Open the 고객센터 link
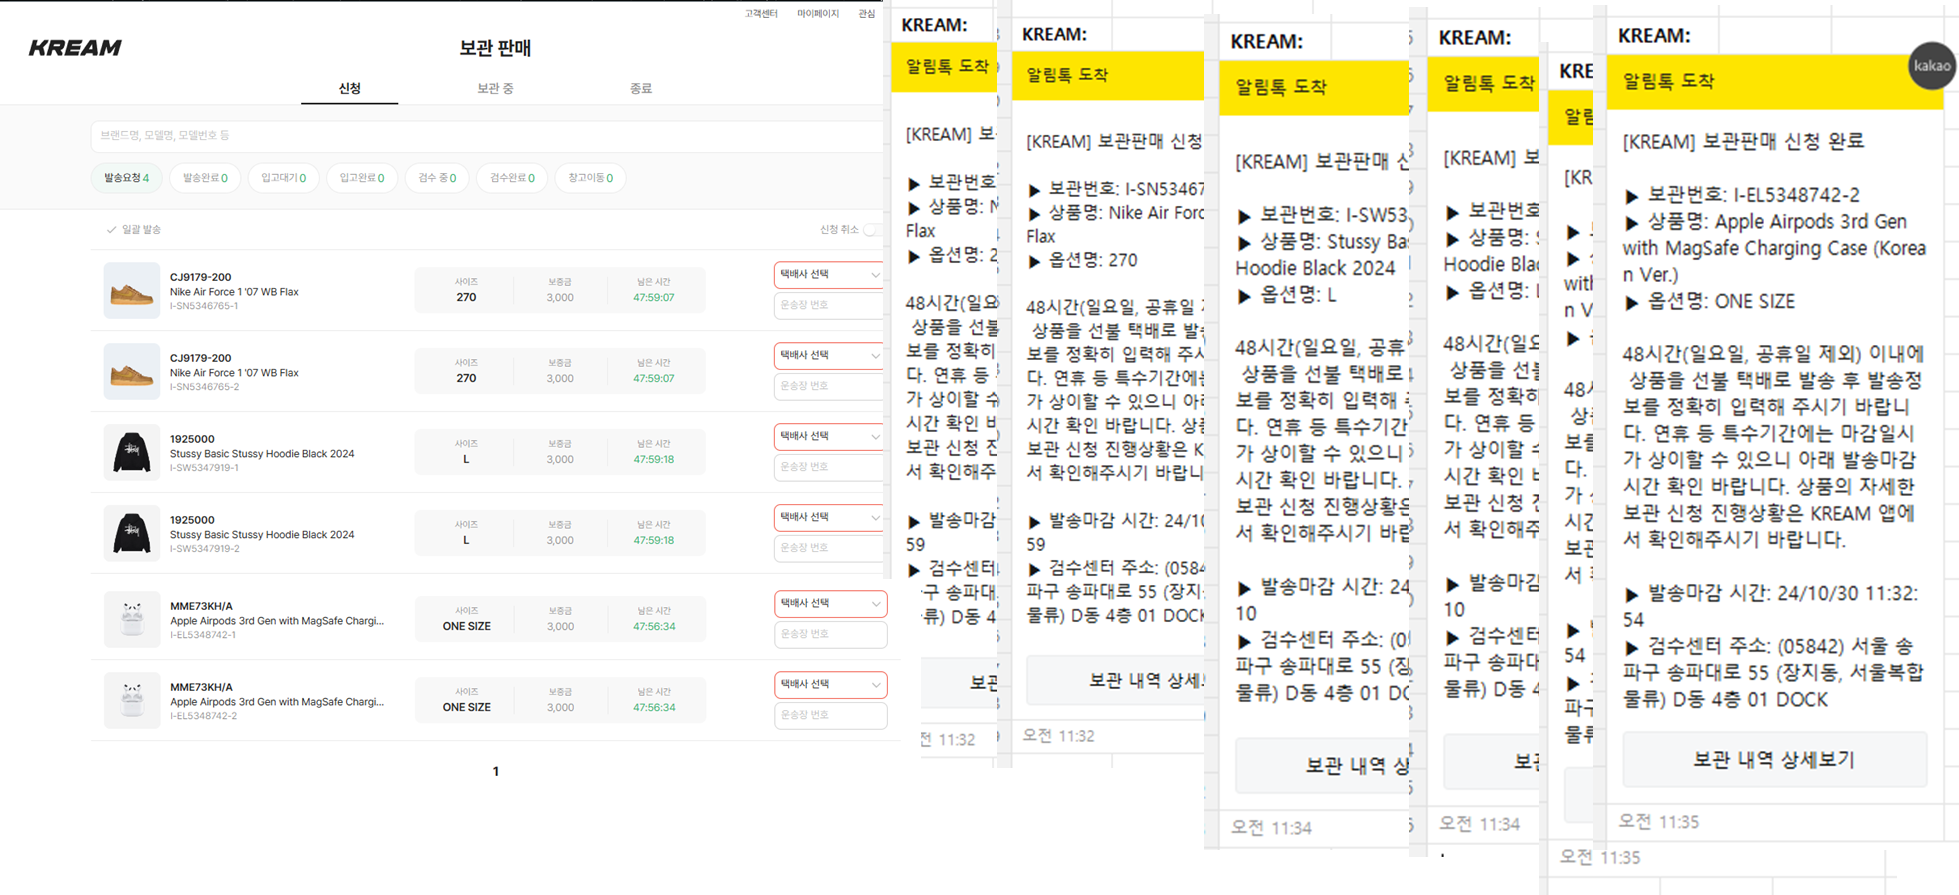1959x895 pixels. 761,14
